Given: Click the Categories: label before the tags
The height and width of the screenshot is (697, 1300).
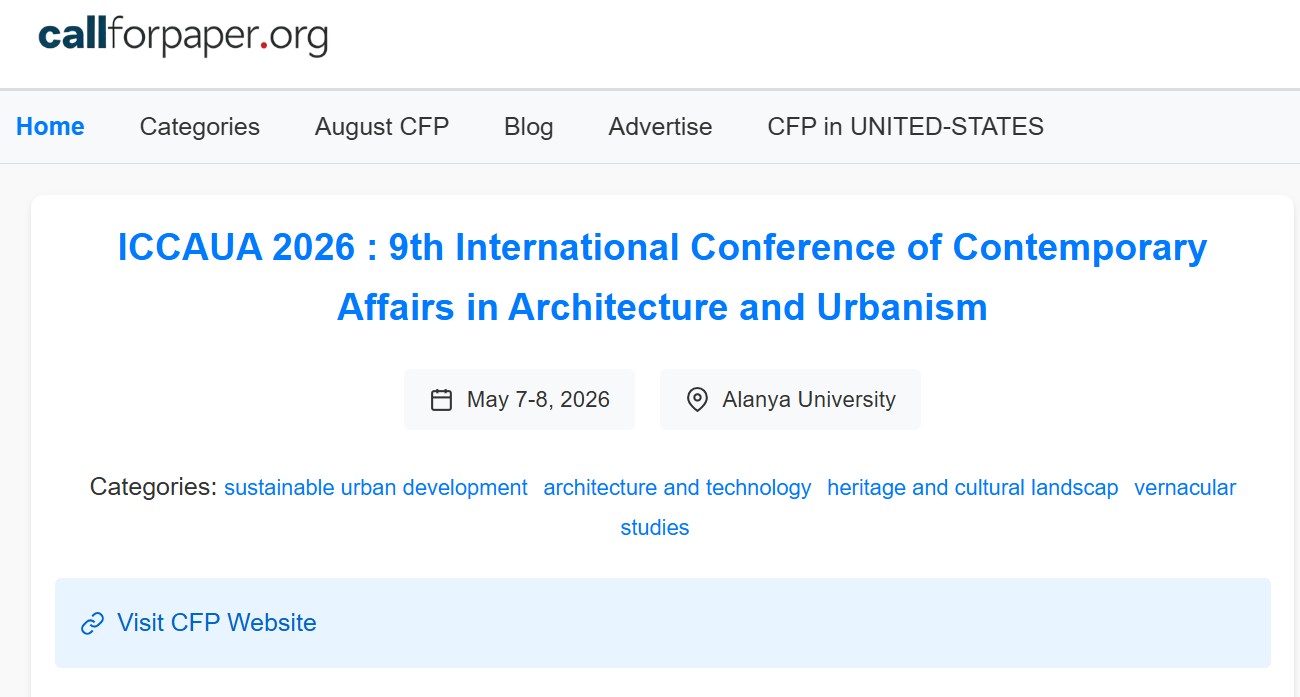Looking at the screenshot, I should pyautogui.click(x=153, y=488).
